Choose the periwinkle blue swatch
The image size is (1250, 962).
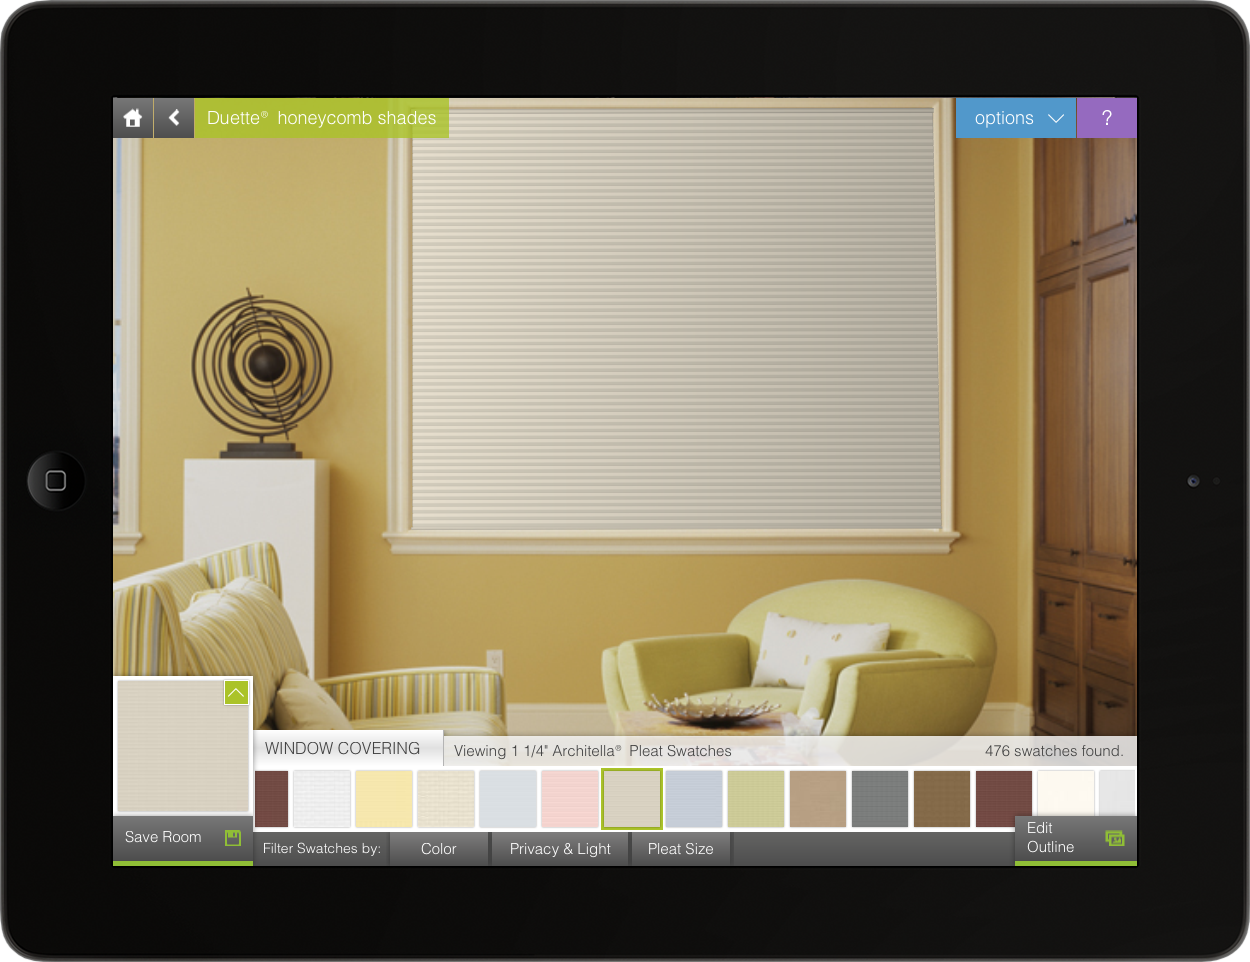coord(694,799)
